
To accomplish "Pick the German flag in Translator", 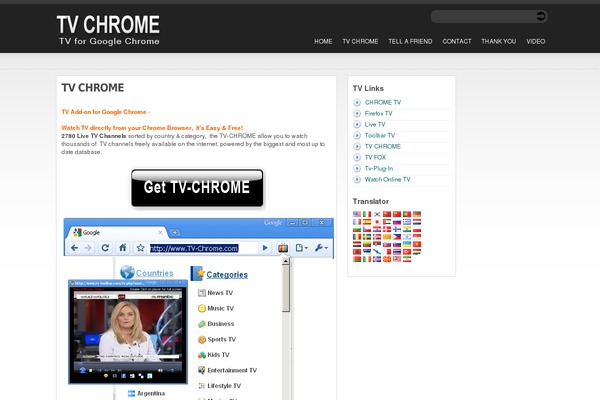I will click(417, 214).
